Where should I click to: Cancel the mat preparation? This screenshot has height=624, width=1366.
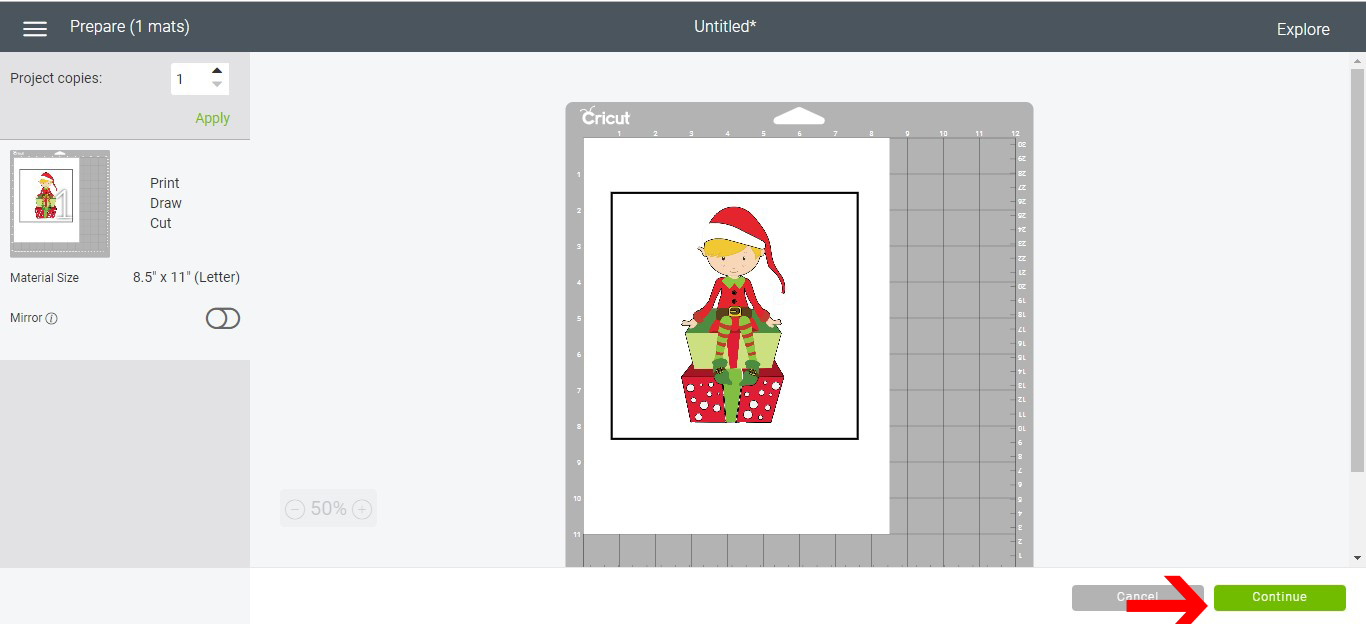pyautogui.click(x=1138, y=597)
